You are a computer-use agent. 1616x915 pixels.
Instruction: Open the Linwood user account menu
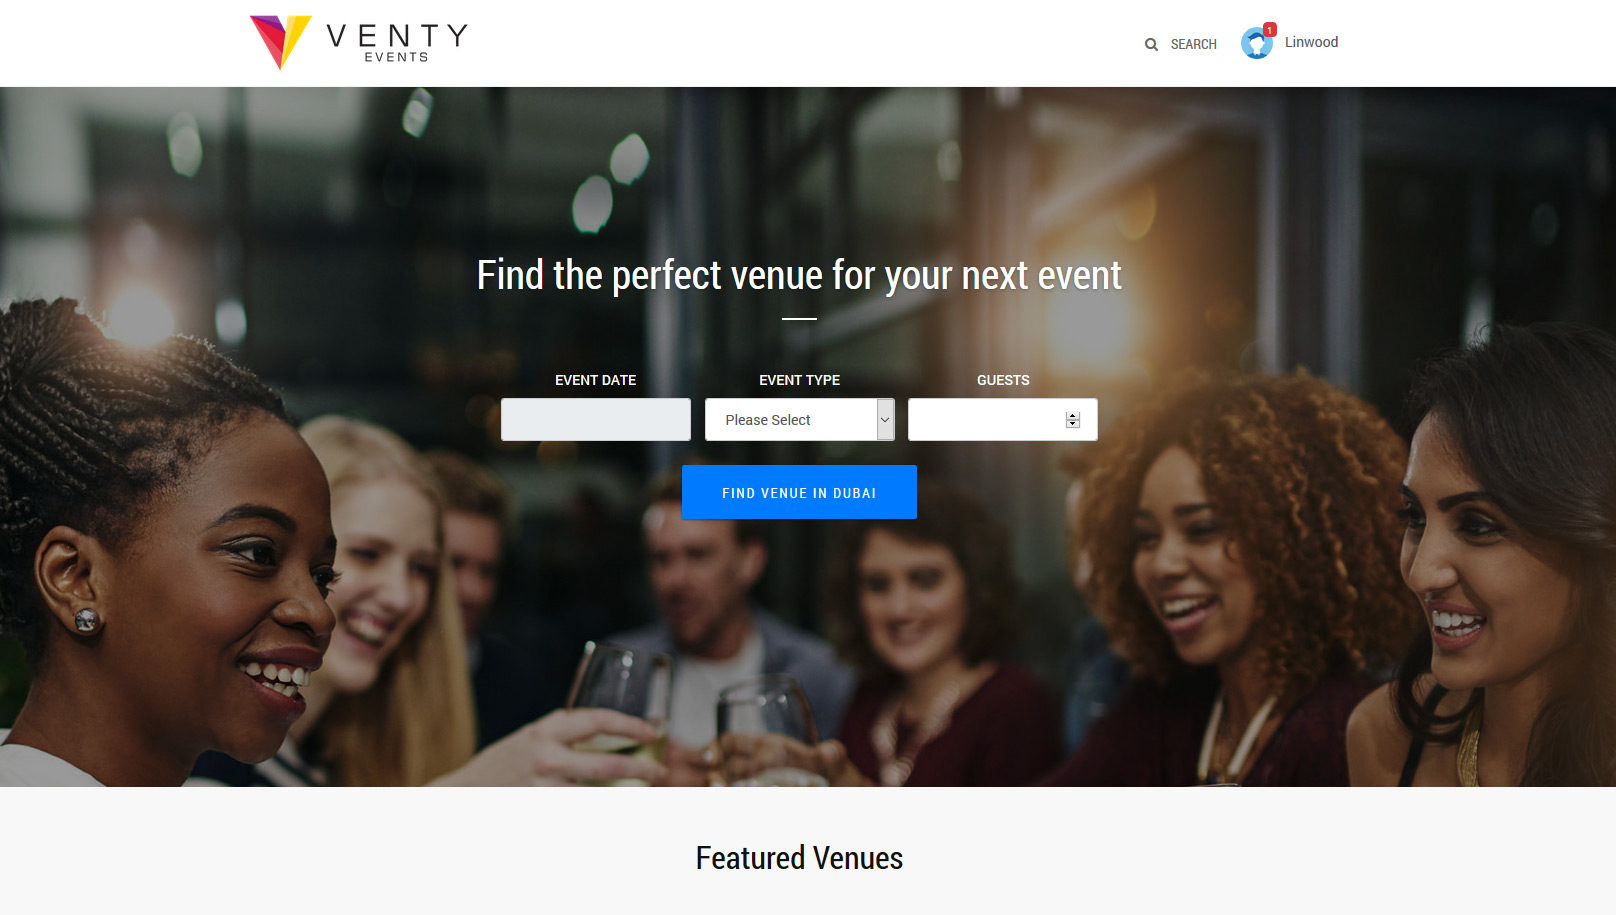[1311, 42]
